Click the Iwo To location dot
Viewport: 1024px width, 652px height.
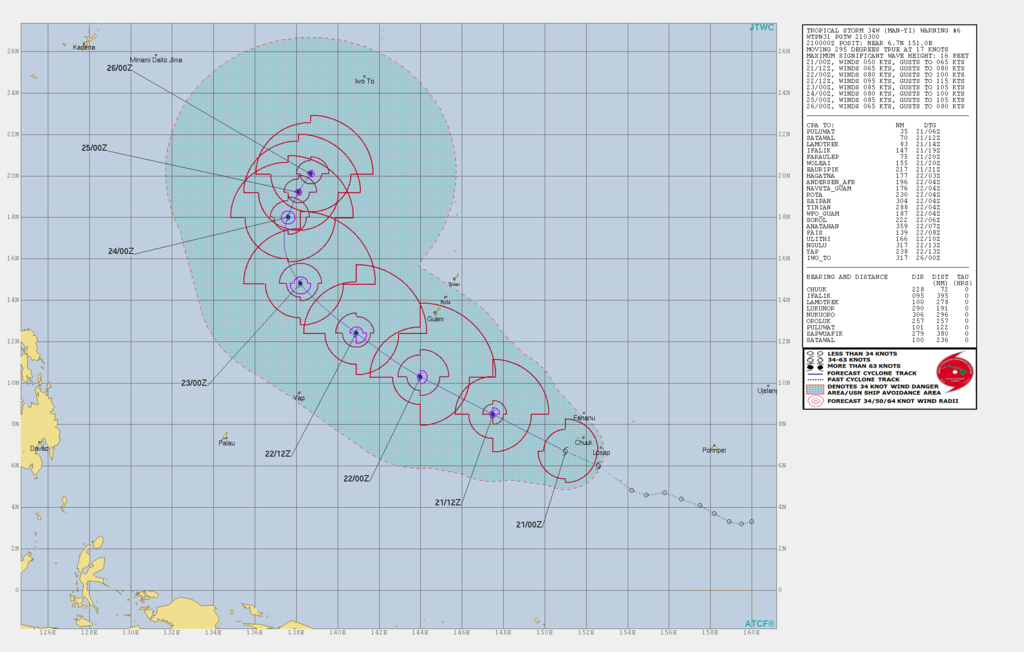coord(364,76)
